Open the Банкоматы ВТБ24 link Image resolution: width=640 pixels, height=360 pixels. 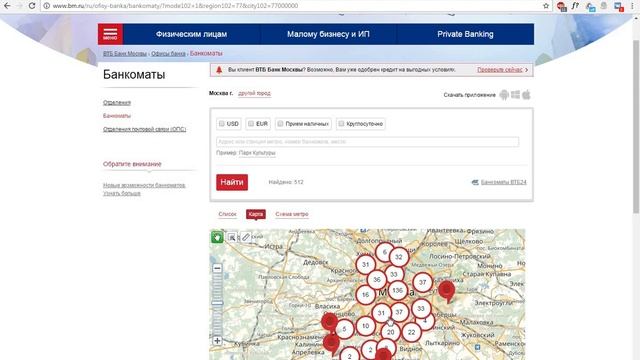(x=503, y=182)
